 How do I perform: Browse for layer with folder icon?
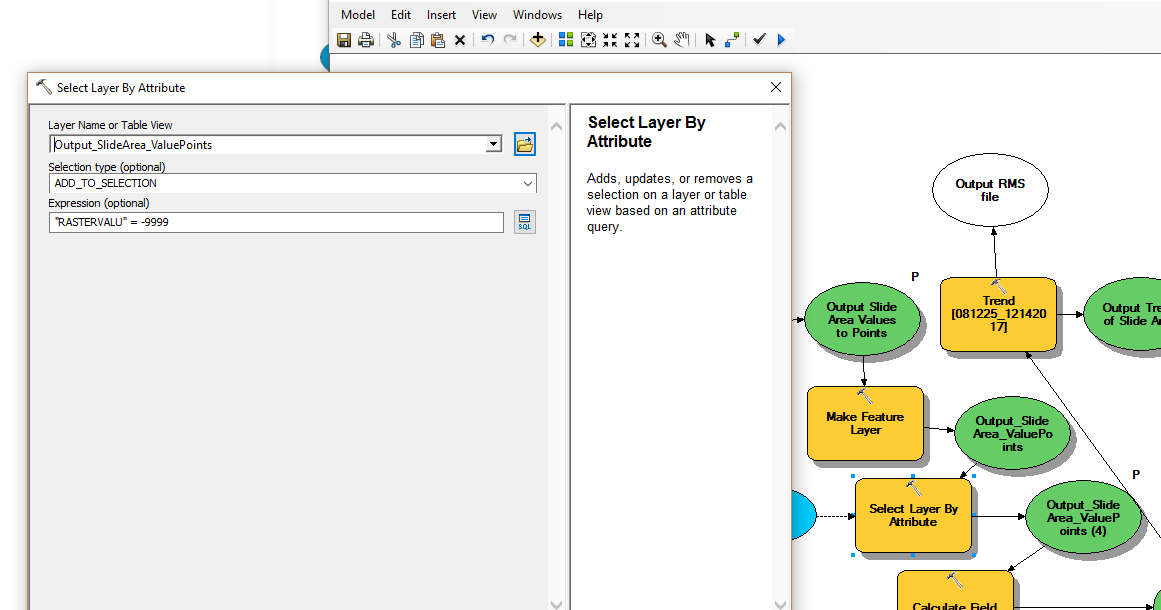525,144
